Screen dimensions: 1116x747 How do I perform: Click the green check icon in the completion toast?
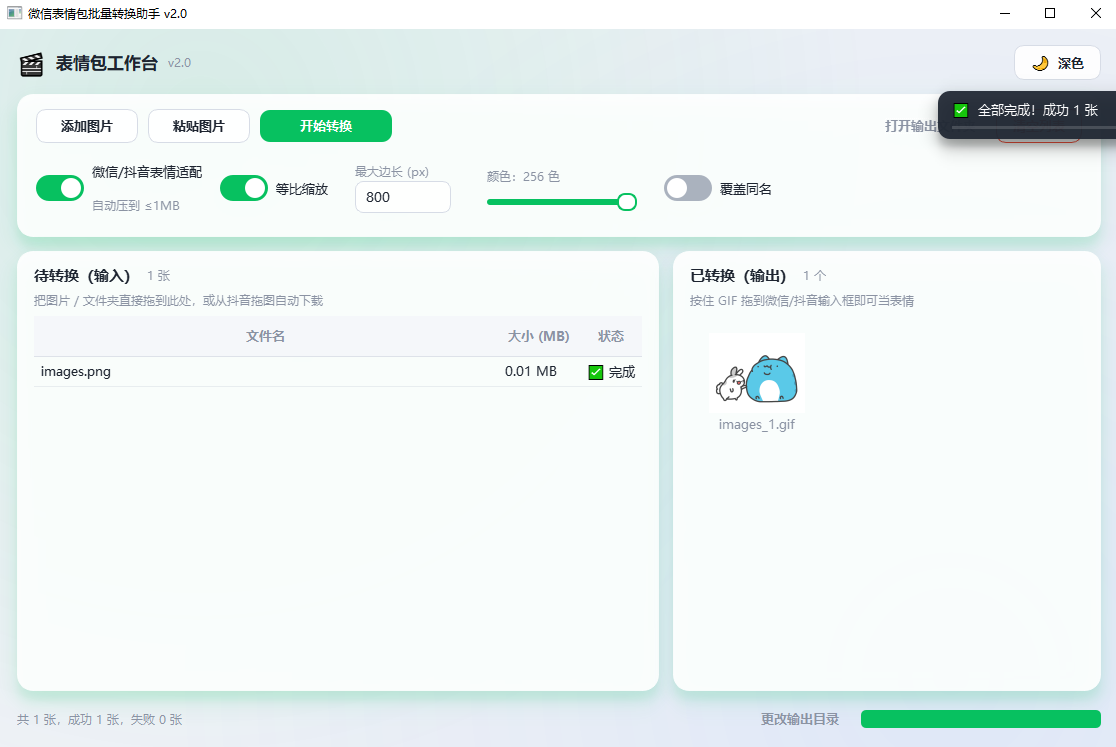961,110
